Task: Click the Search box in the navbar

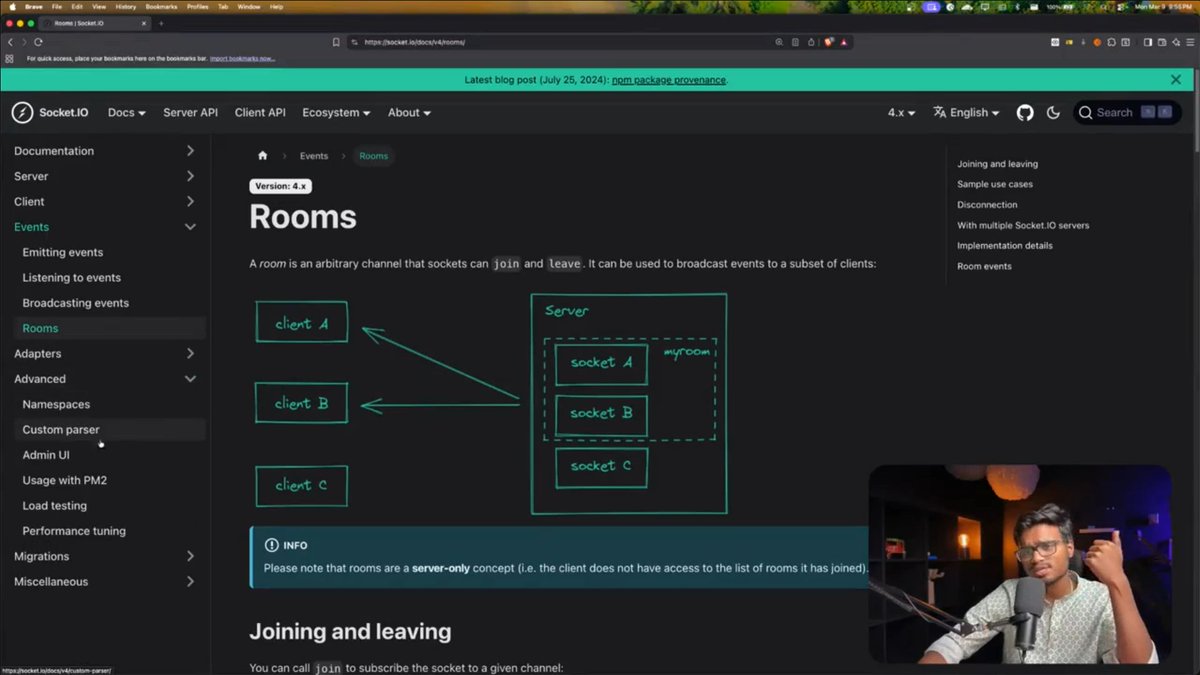Action: point(1127,113)
